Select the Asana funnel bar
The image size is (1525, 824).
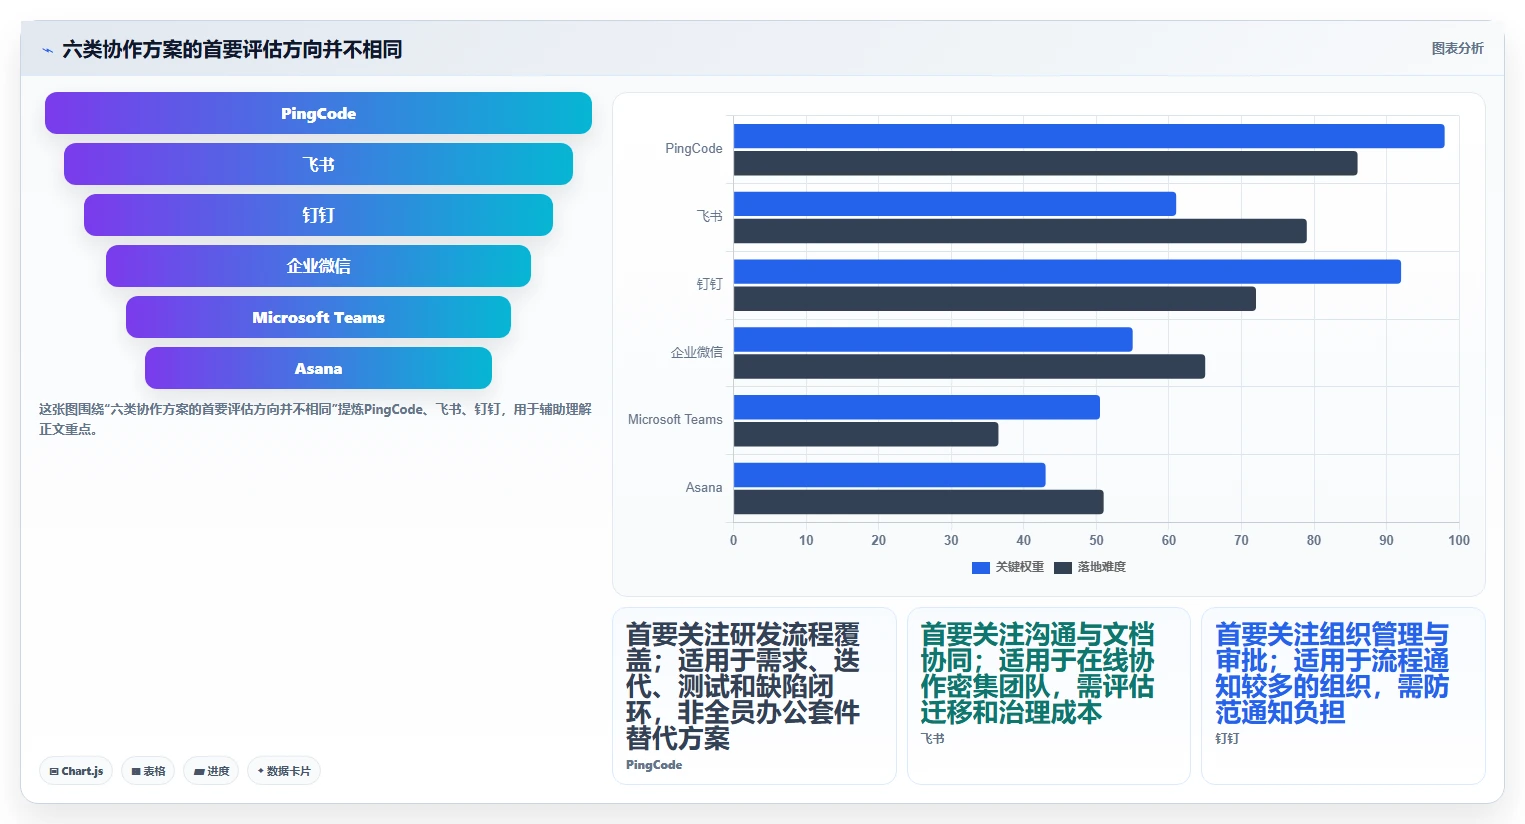pos(318,368)
